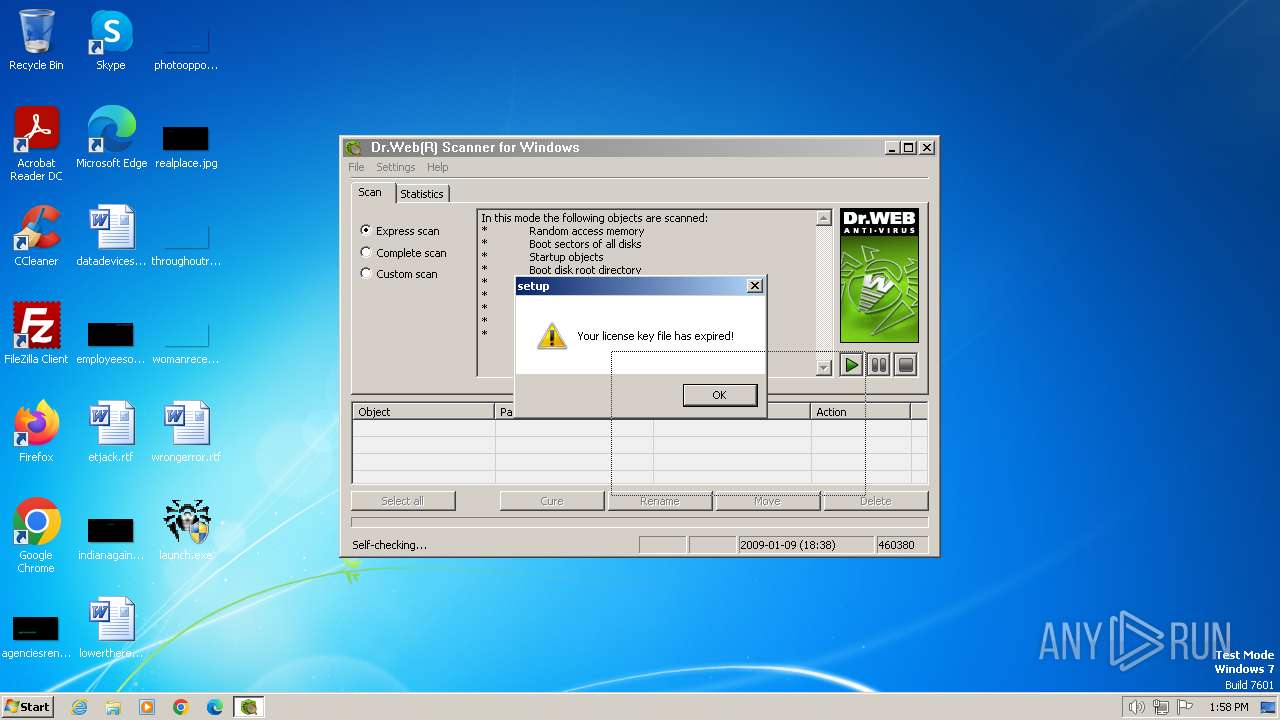The height and width of the screenshot is (720, 1280).
Task: Select the Skype desktop shortcut
Action: [x=110, y=40]
